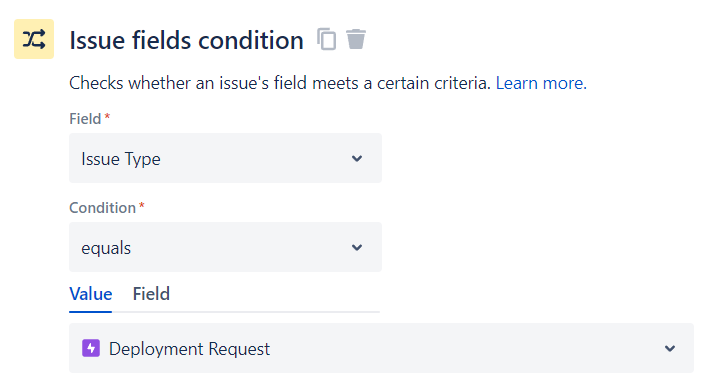The width and height of the screenshot is (711, 386).
Task: Delete the condition using the trash icon
Action: (x=356, y=39)
